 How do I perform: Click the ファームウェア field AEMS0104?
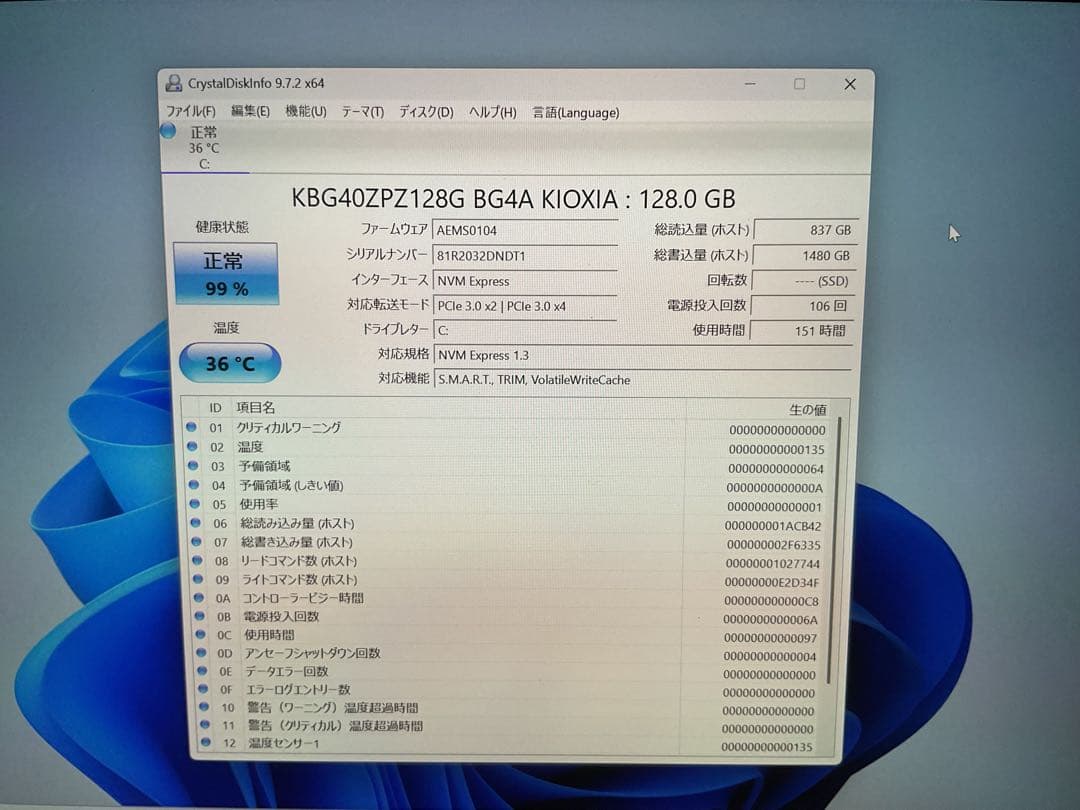524,230
